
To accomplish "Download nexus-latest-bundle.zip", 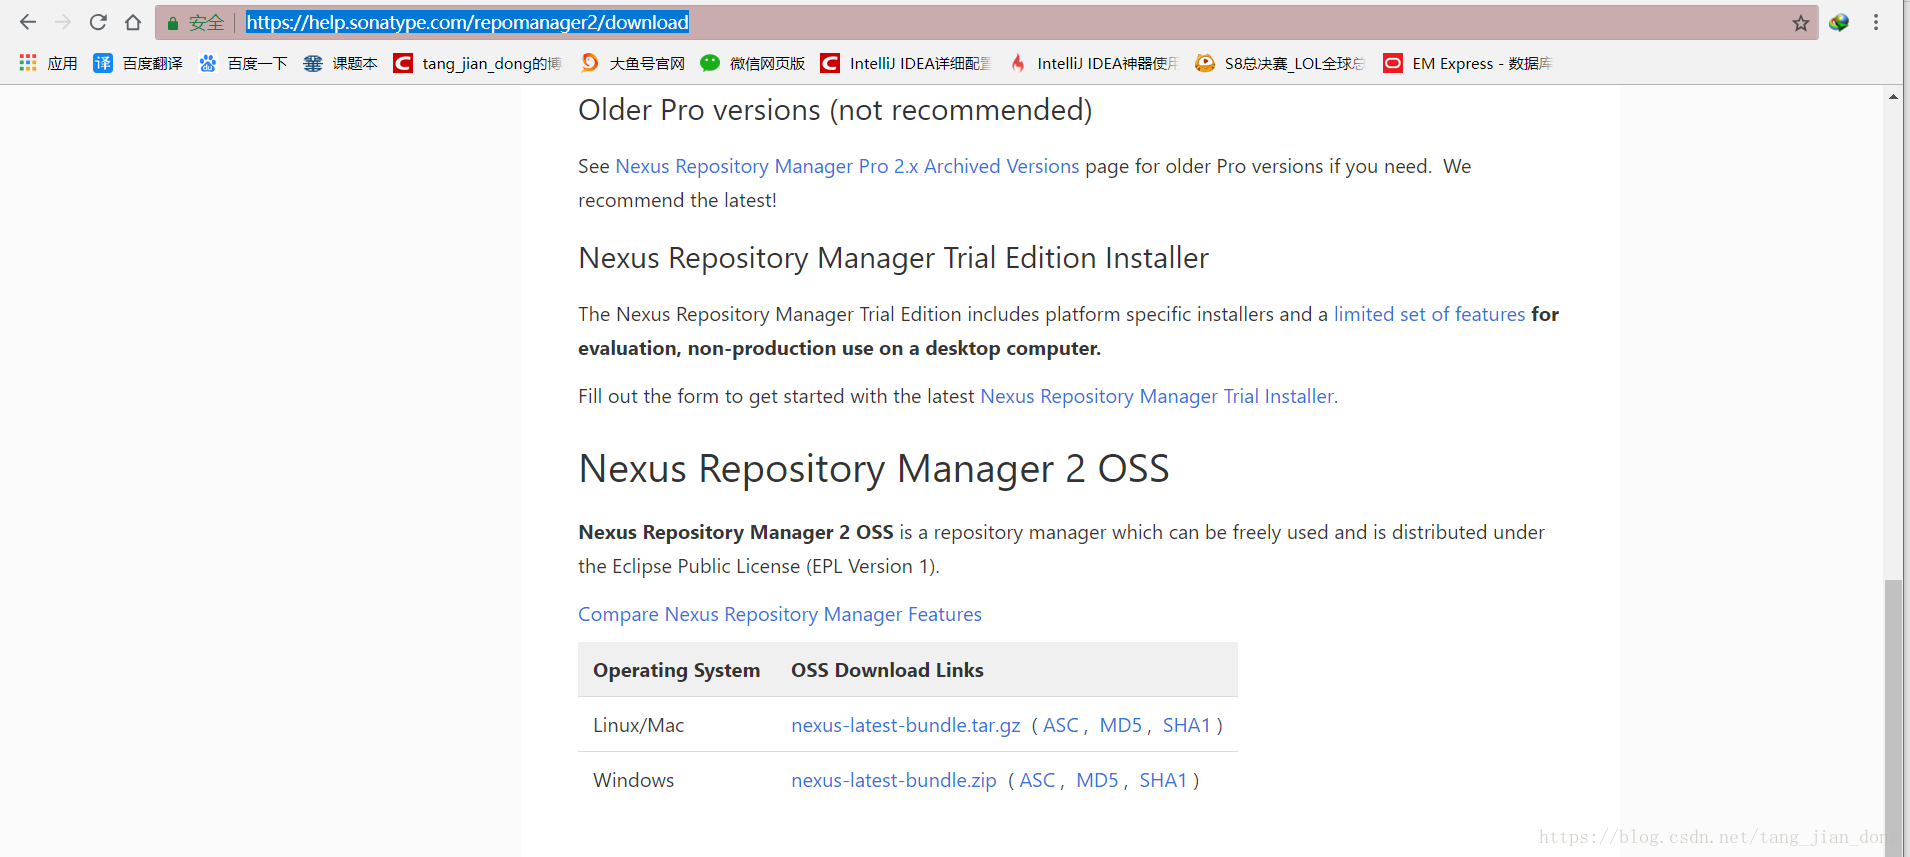I will (x=894, y=780).
